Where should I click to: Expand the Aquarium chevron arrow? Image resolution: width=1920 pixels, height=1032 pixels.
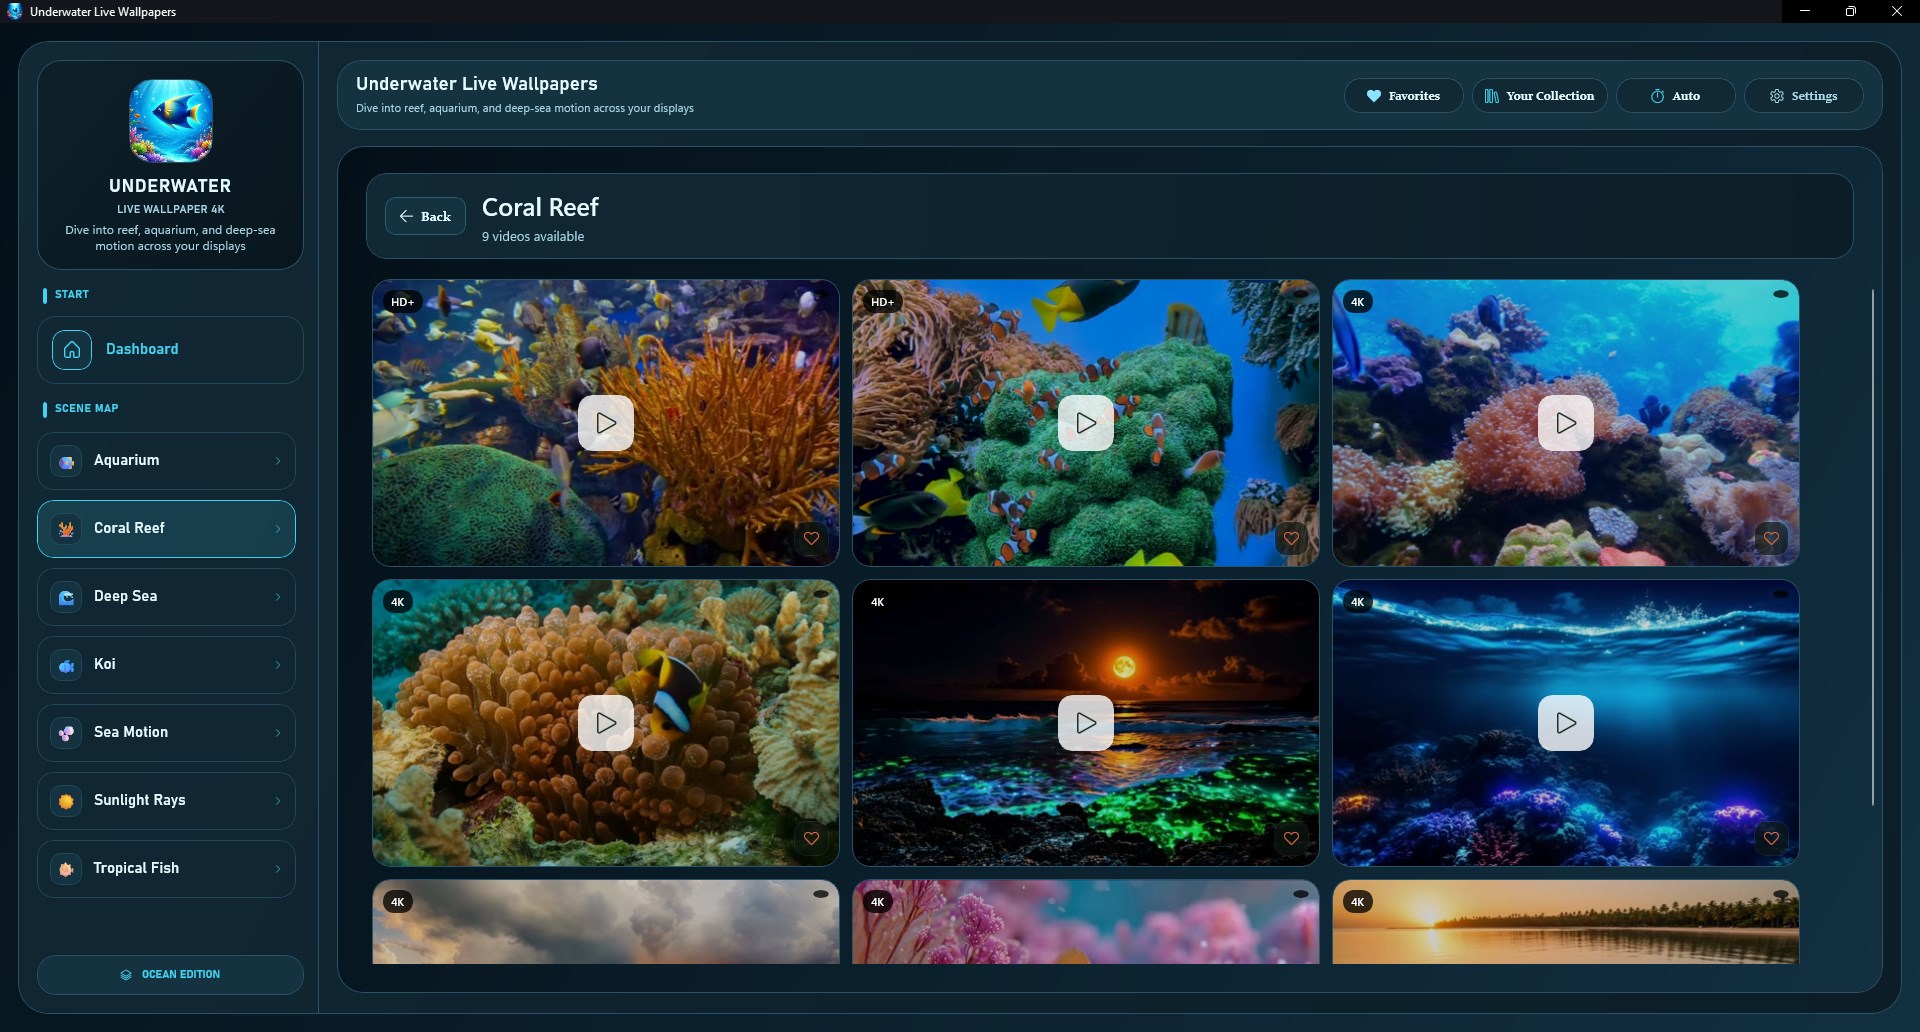pos(278,461)
